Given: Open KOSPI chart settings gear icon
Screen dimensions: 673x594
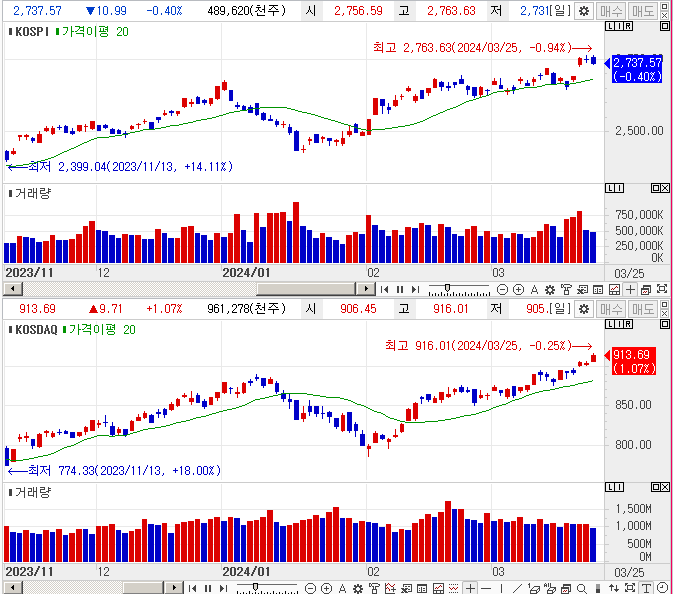Looking at the screenshot, I should click(584, 11).
